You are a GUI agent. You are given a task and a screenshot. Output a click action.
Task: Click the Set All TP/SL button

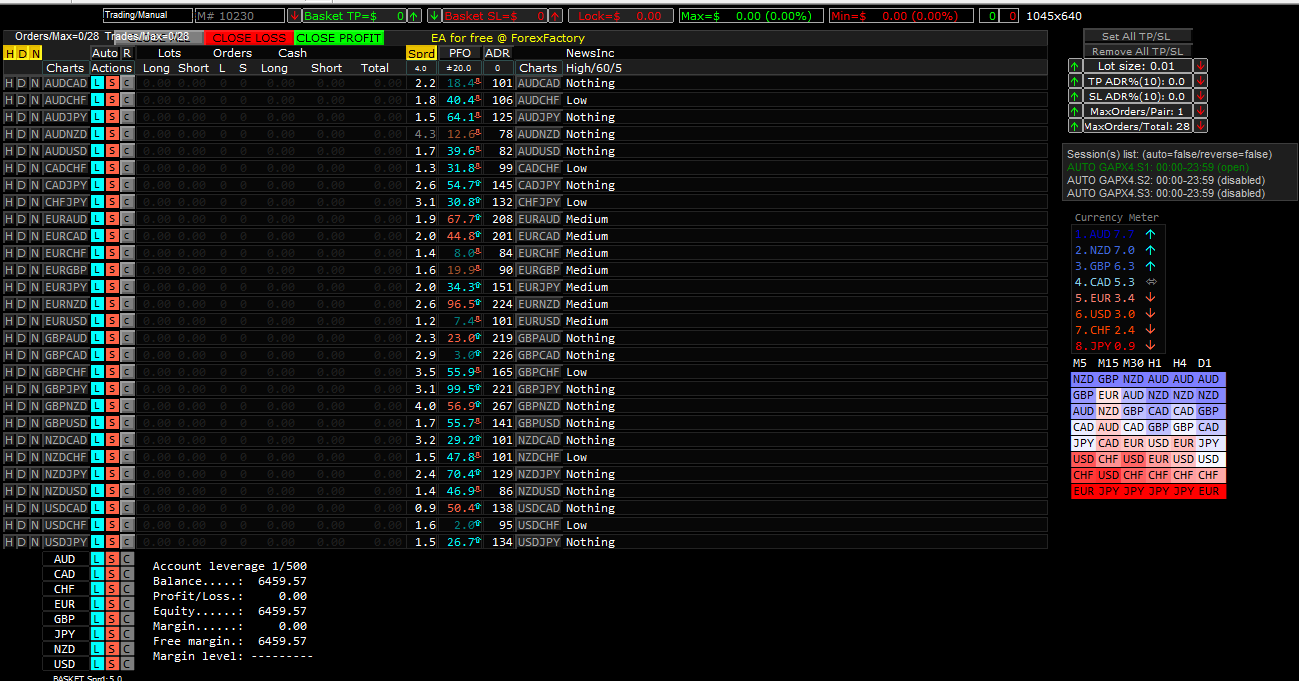coord(1138,36)
